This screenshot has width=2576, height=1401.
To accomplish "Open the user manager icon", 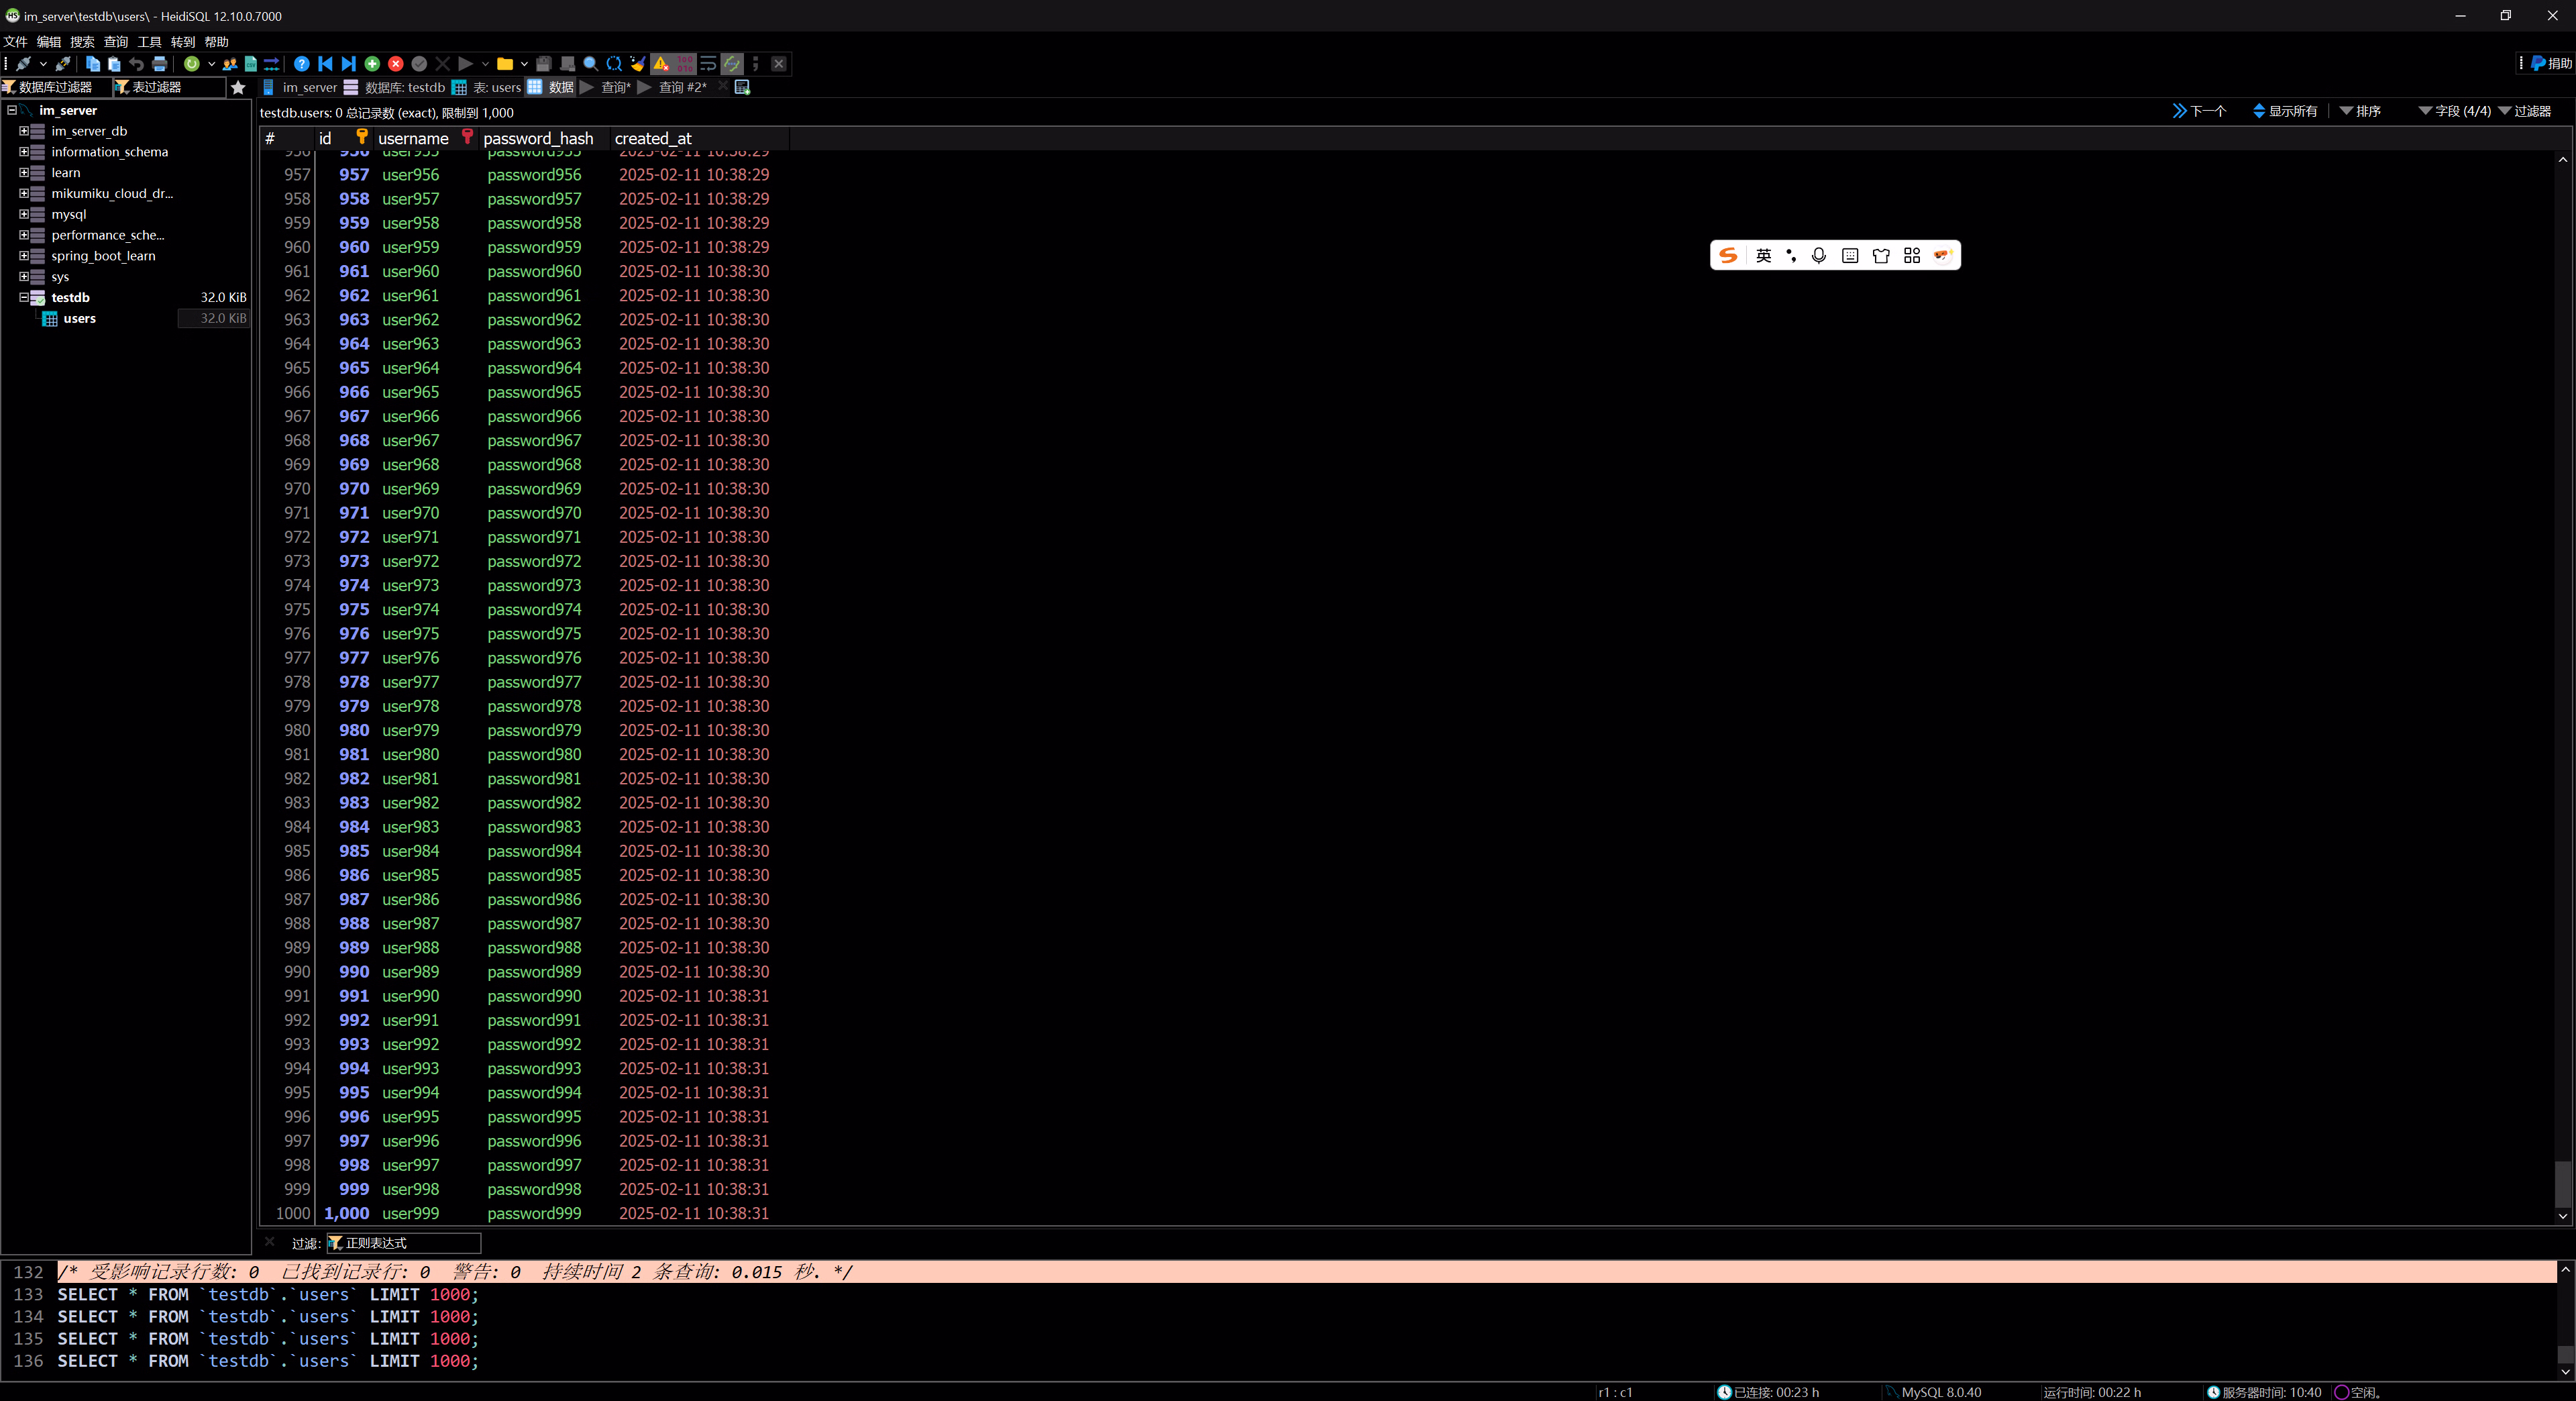I will pyautogui.click(x=230, y=64).
